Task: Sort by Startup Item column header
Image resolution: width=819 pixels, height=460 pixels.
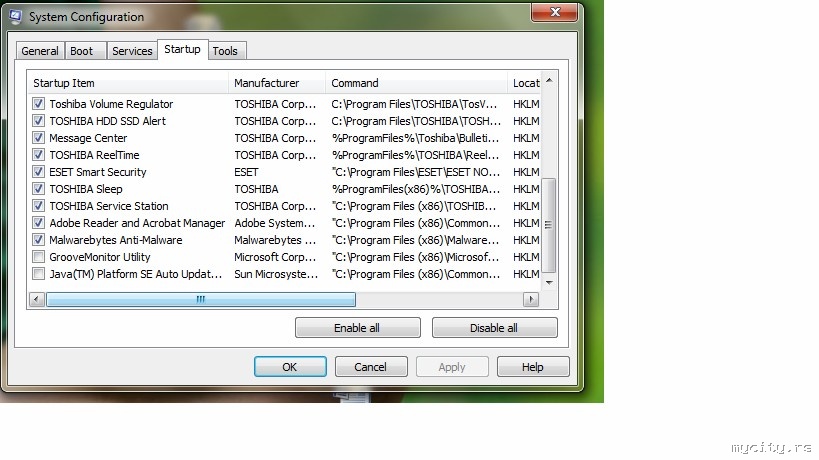Action: click(x=128, y=83)
